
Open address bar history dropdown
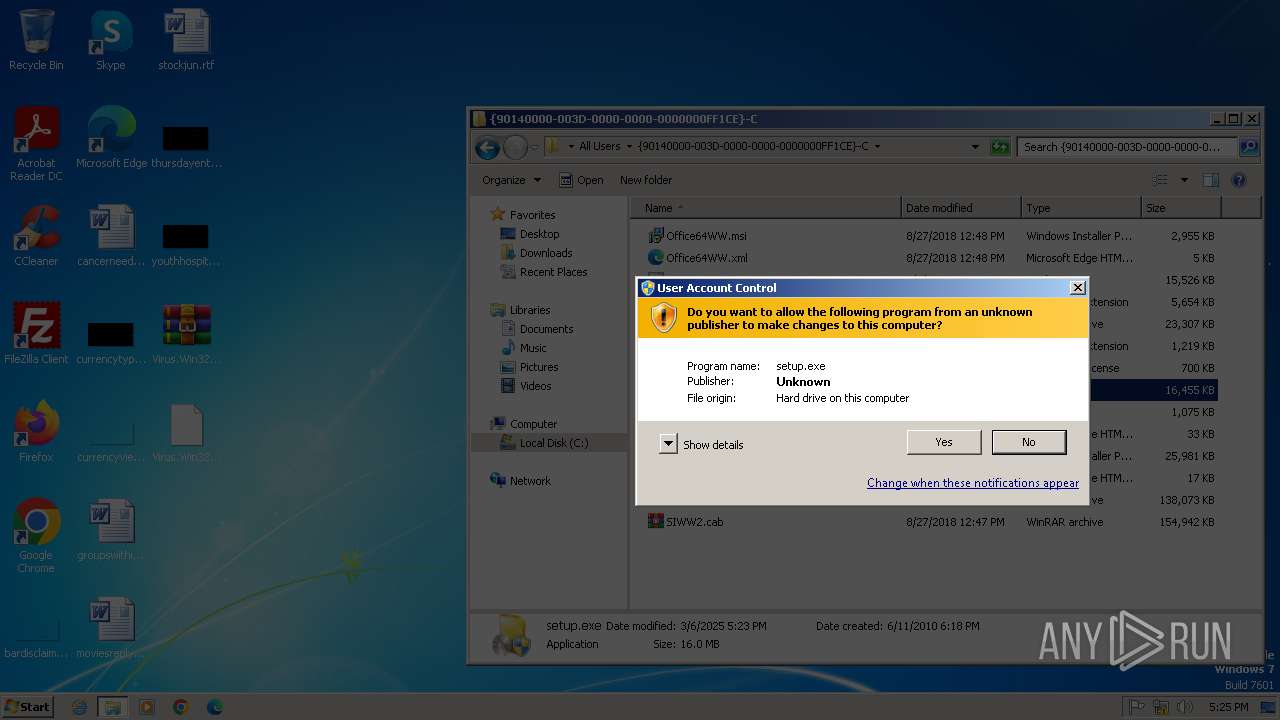point(975,147)
